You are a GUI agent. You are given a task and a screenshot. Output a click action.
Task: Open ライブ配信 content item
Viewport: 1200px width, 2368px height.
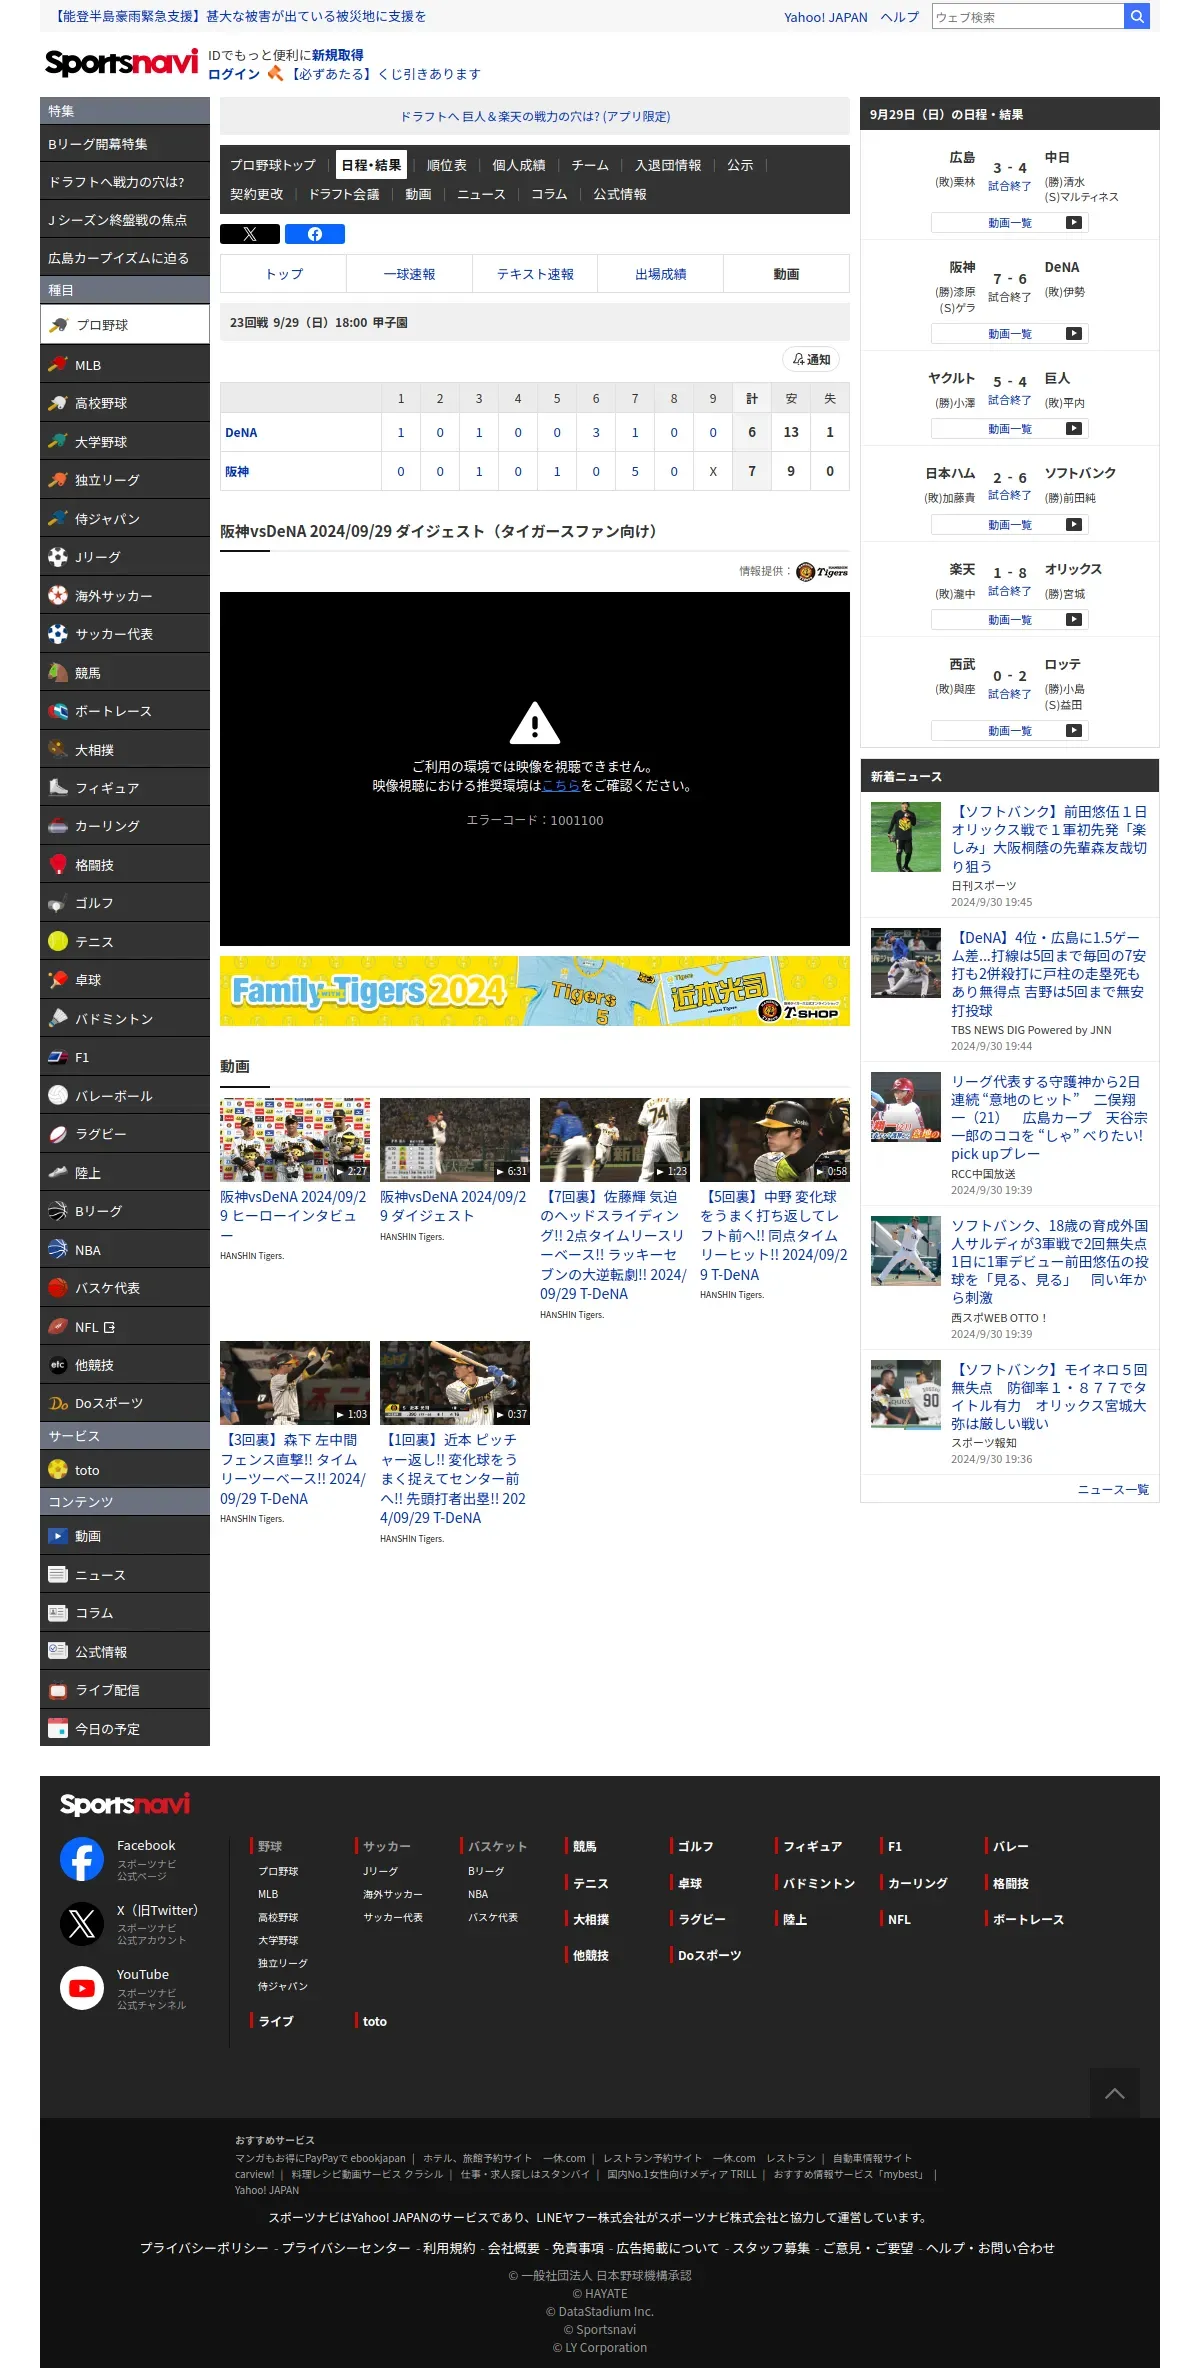[x=125, y=1690]
